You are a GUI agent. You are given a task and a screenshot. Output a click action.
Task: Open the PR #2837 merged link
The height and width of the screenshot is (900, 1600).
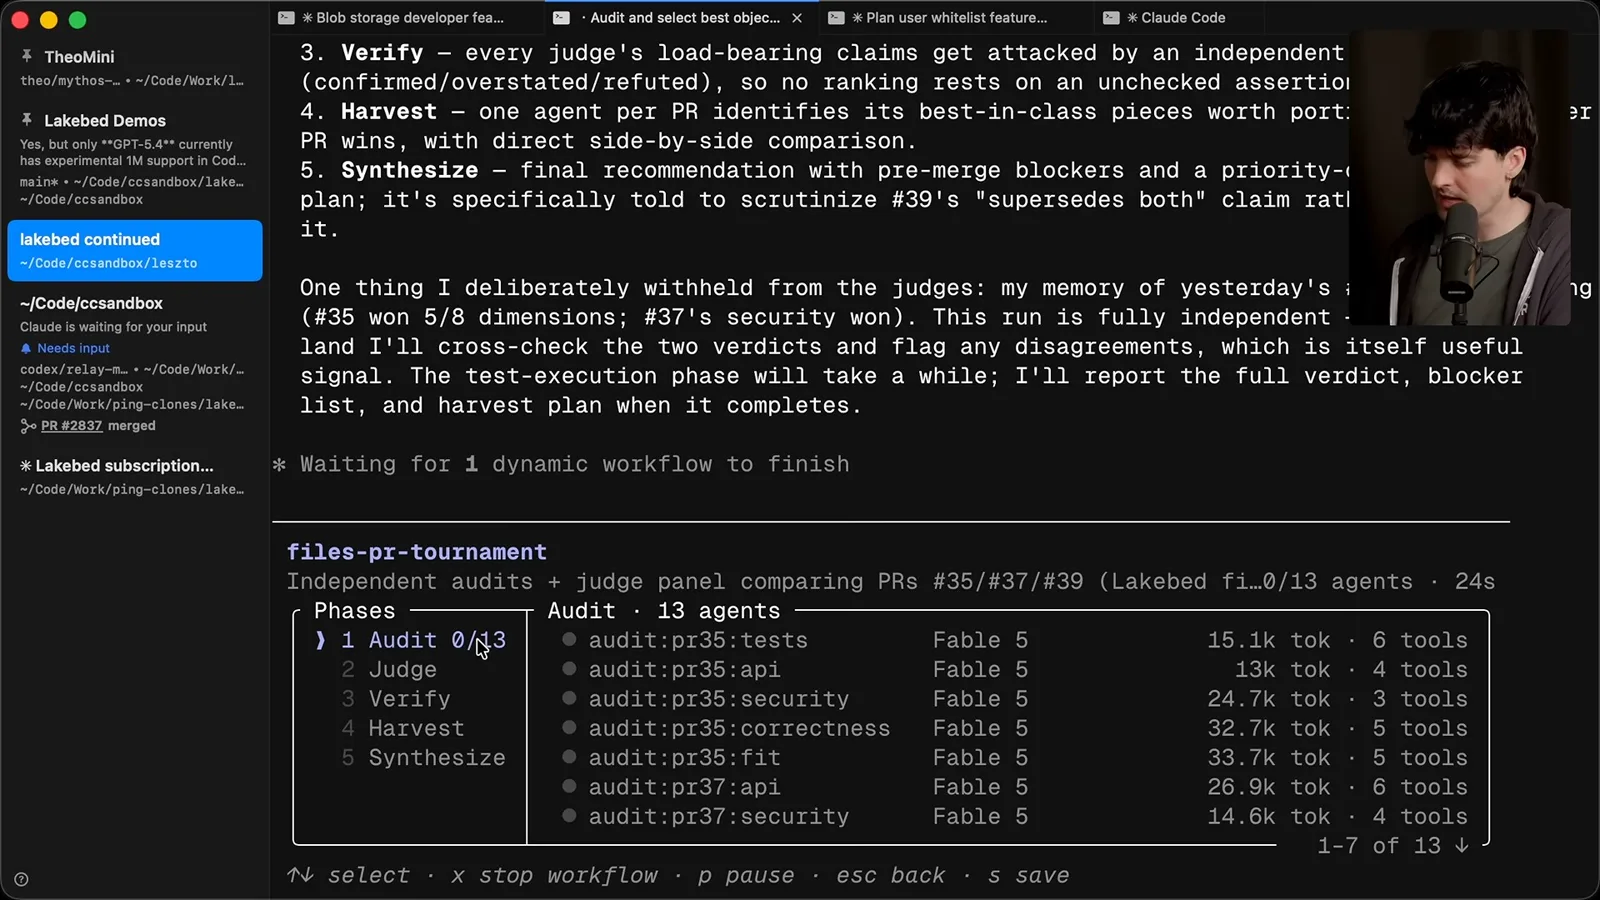coord(98,426)
